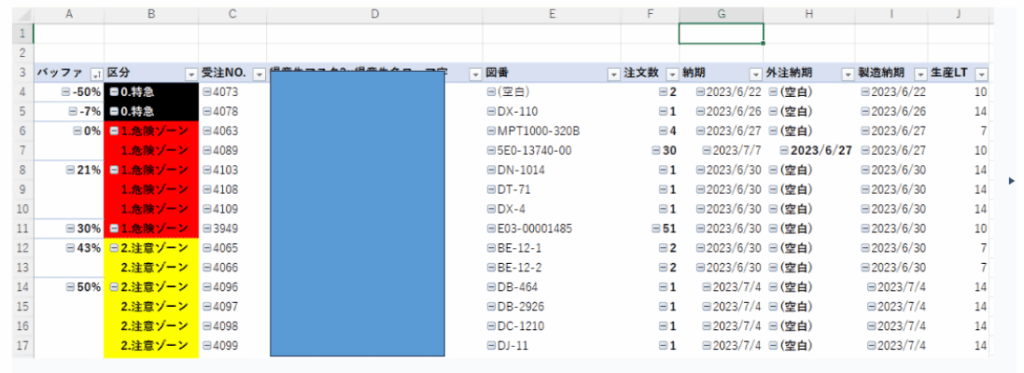Select row 11 header

(x=23, y=229)
